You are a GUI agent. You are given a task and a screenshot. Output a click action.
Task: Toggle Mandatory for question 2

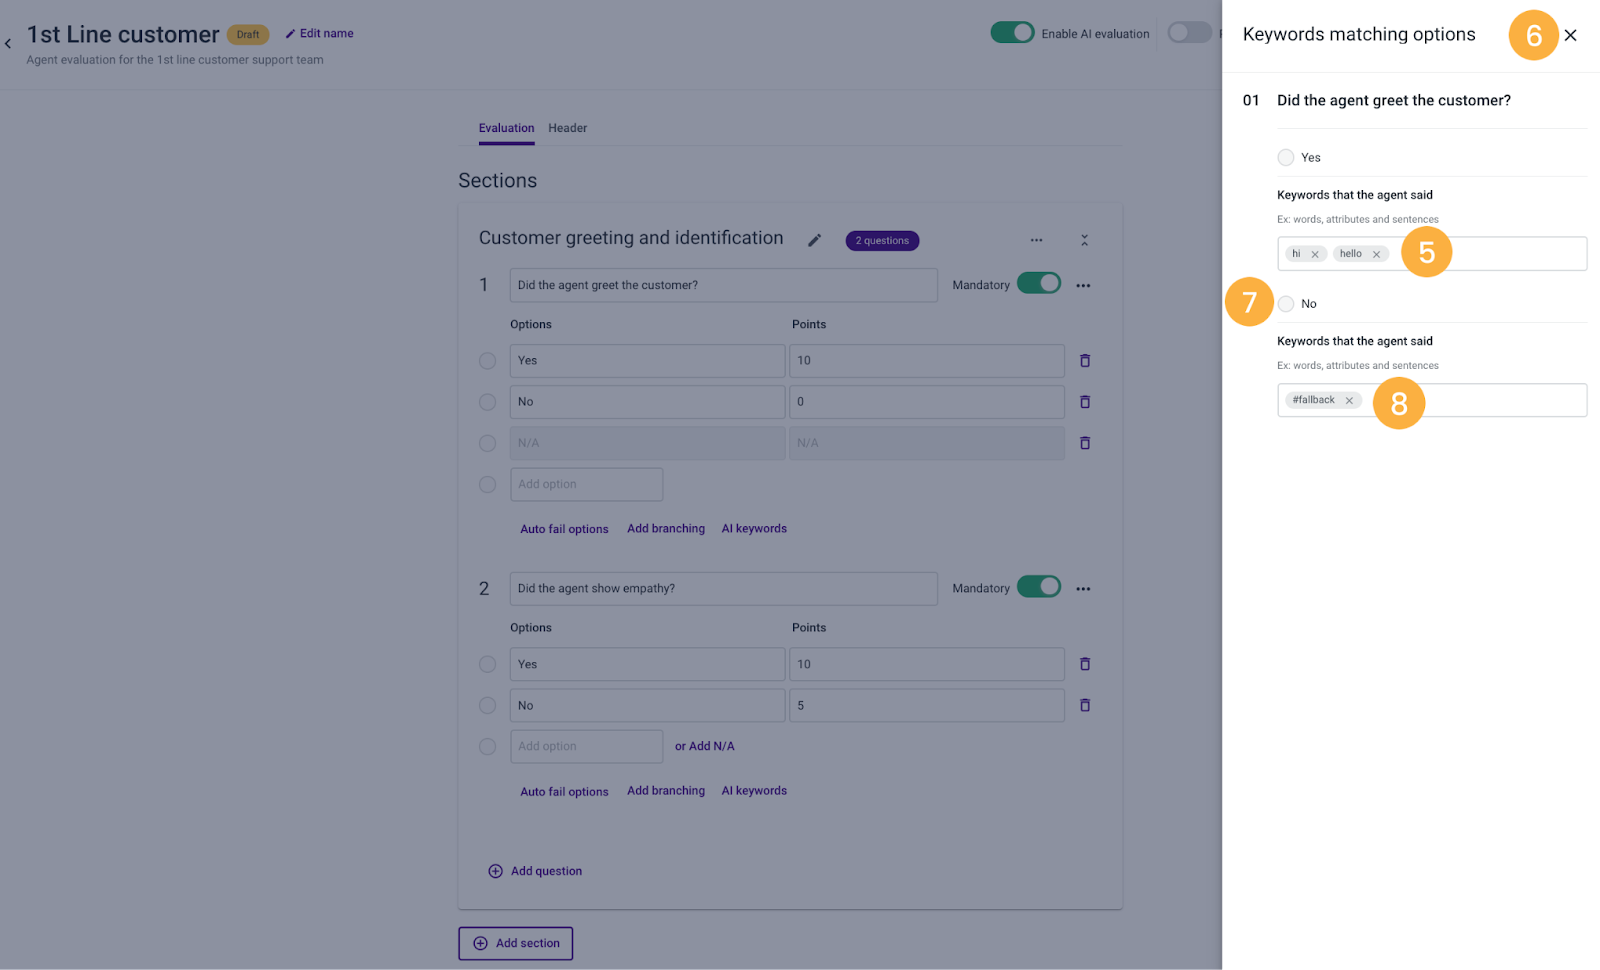(1039, 587)
